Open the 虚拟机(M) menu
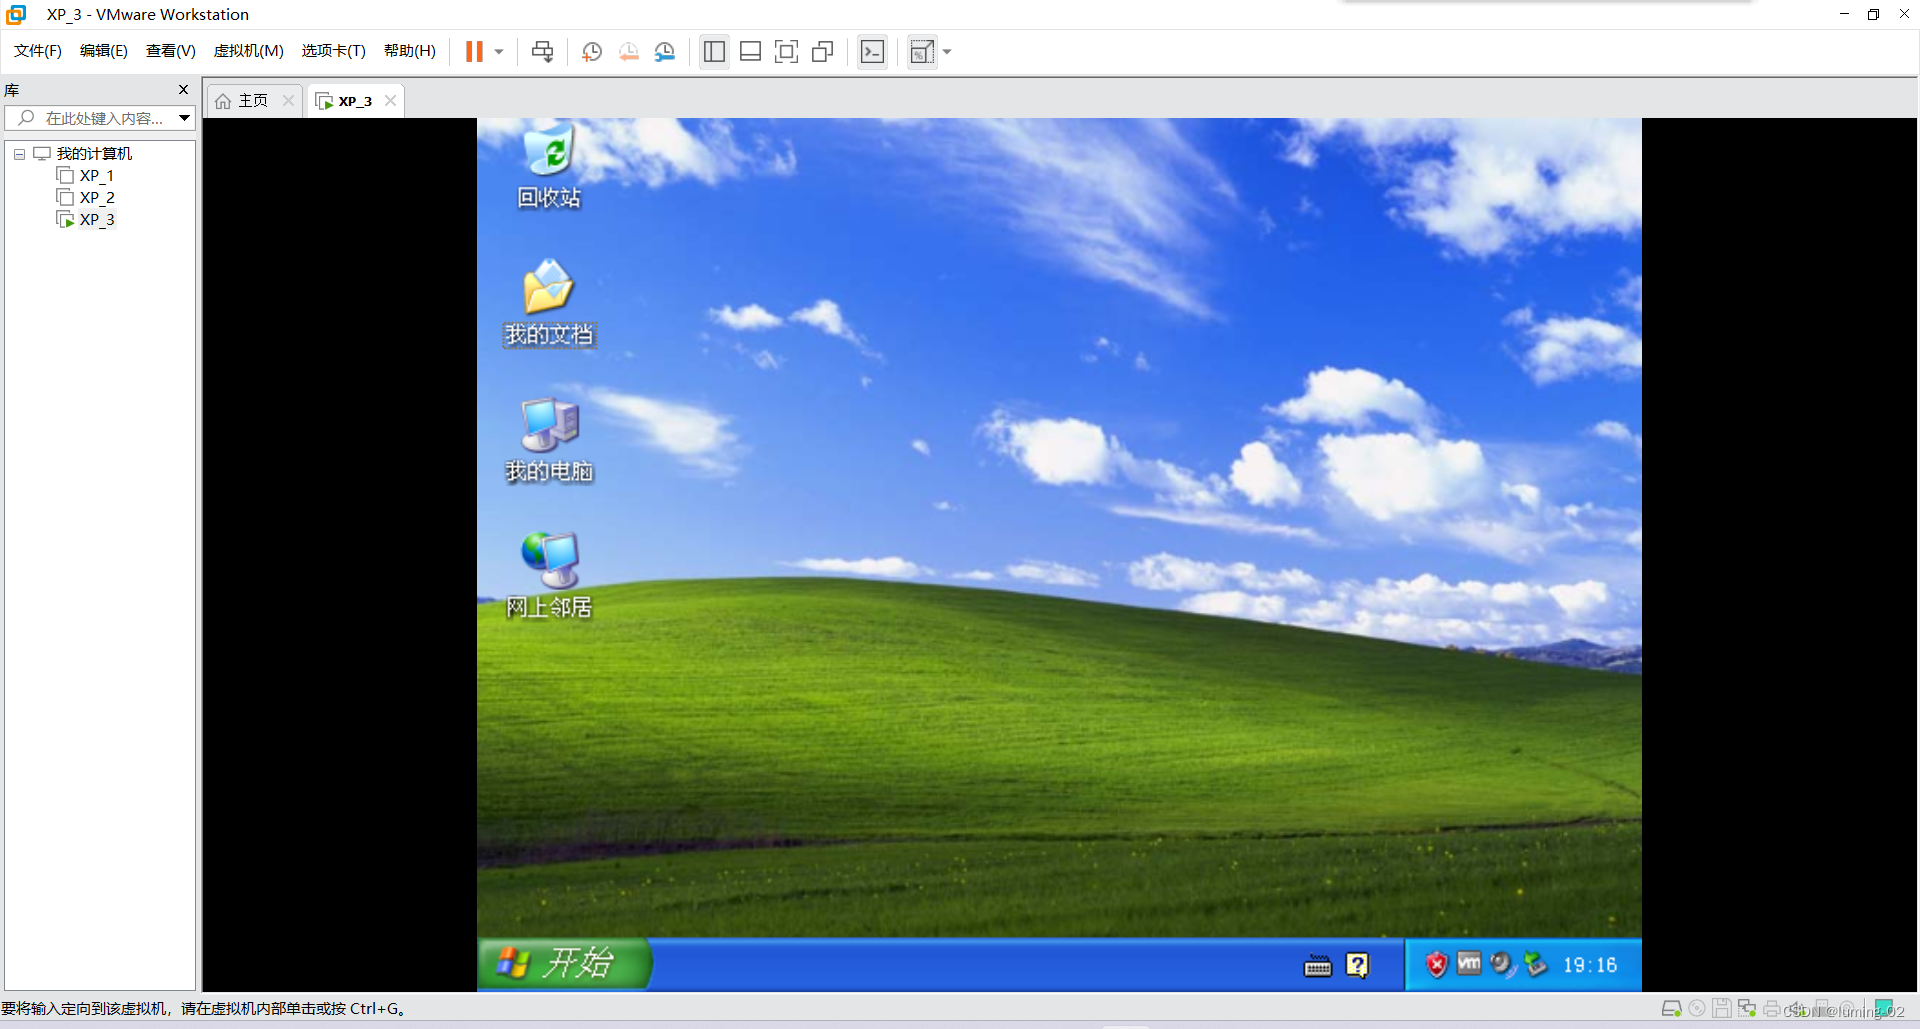Viewport: 1920px width, 1029px height. pos(249,51)
